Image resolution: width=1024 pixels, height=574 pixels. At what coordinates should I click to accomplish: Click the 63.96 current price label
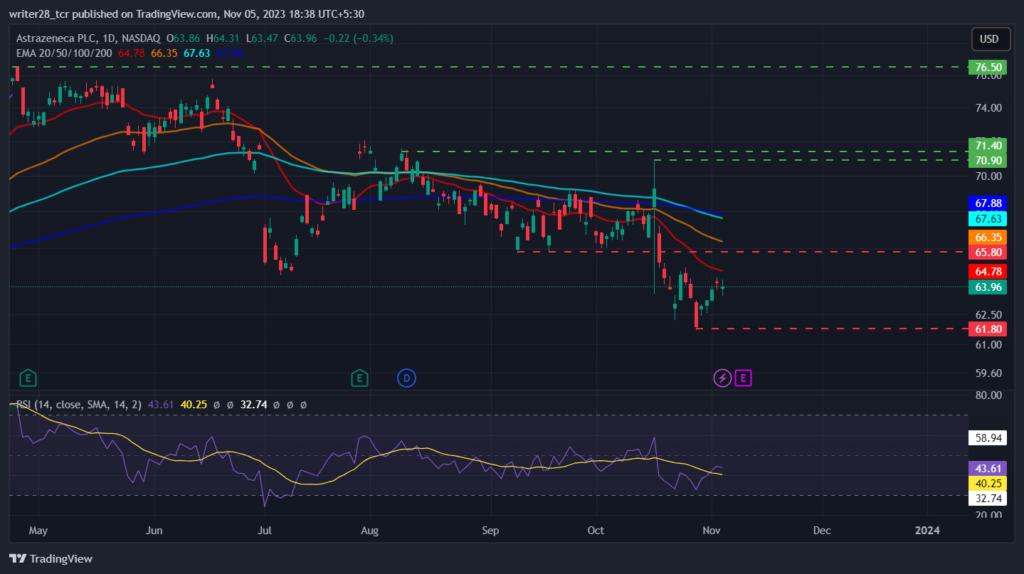click(x=987, y=287)
